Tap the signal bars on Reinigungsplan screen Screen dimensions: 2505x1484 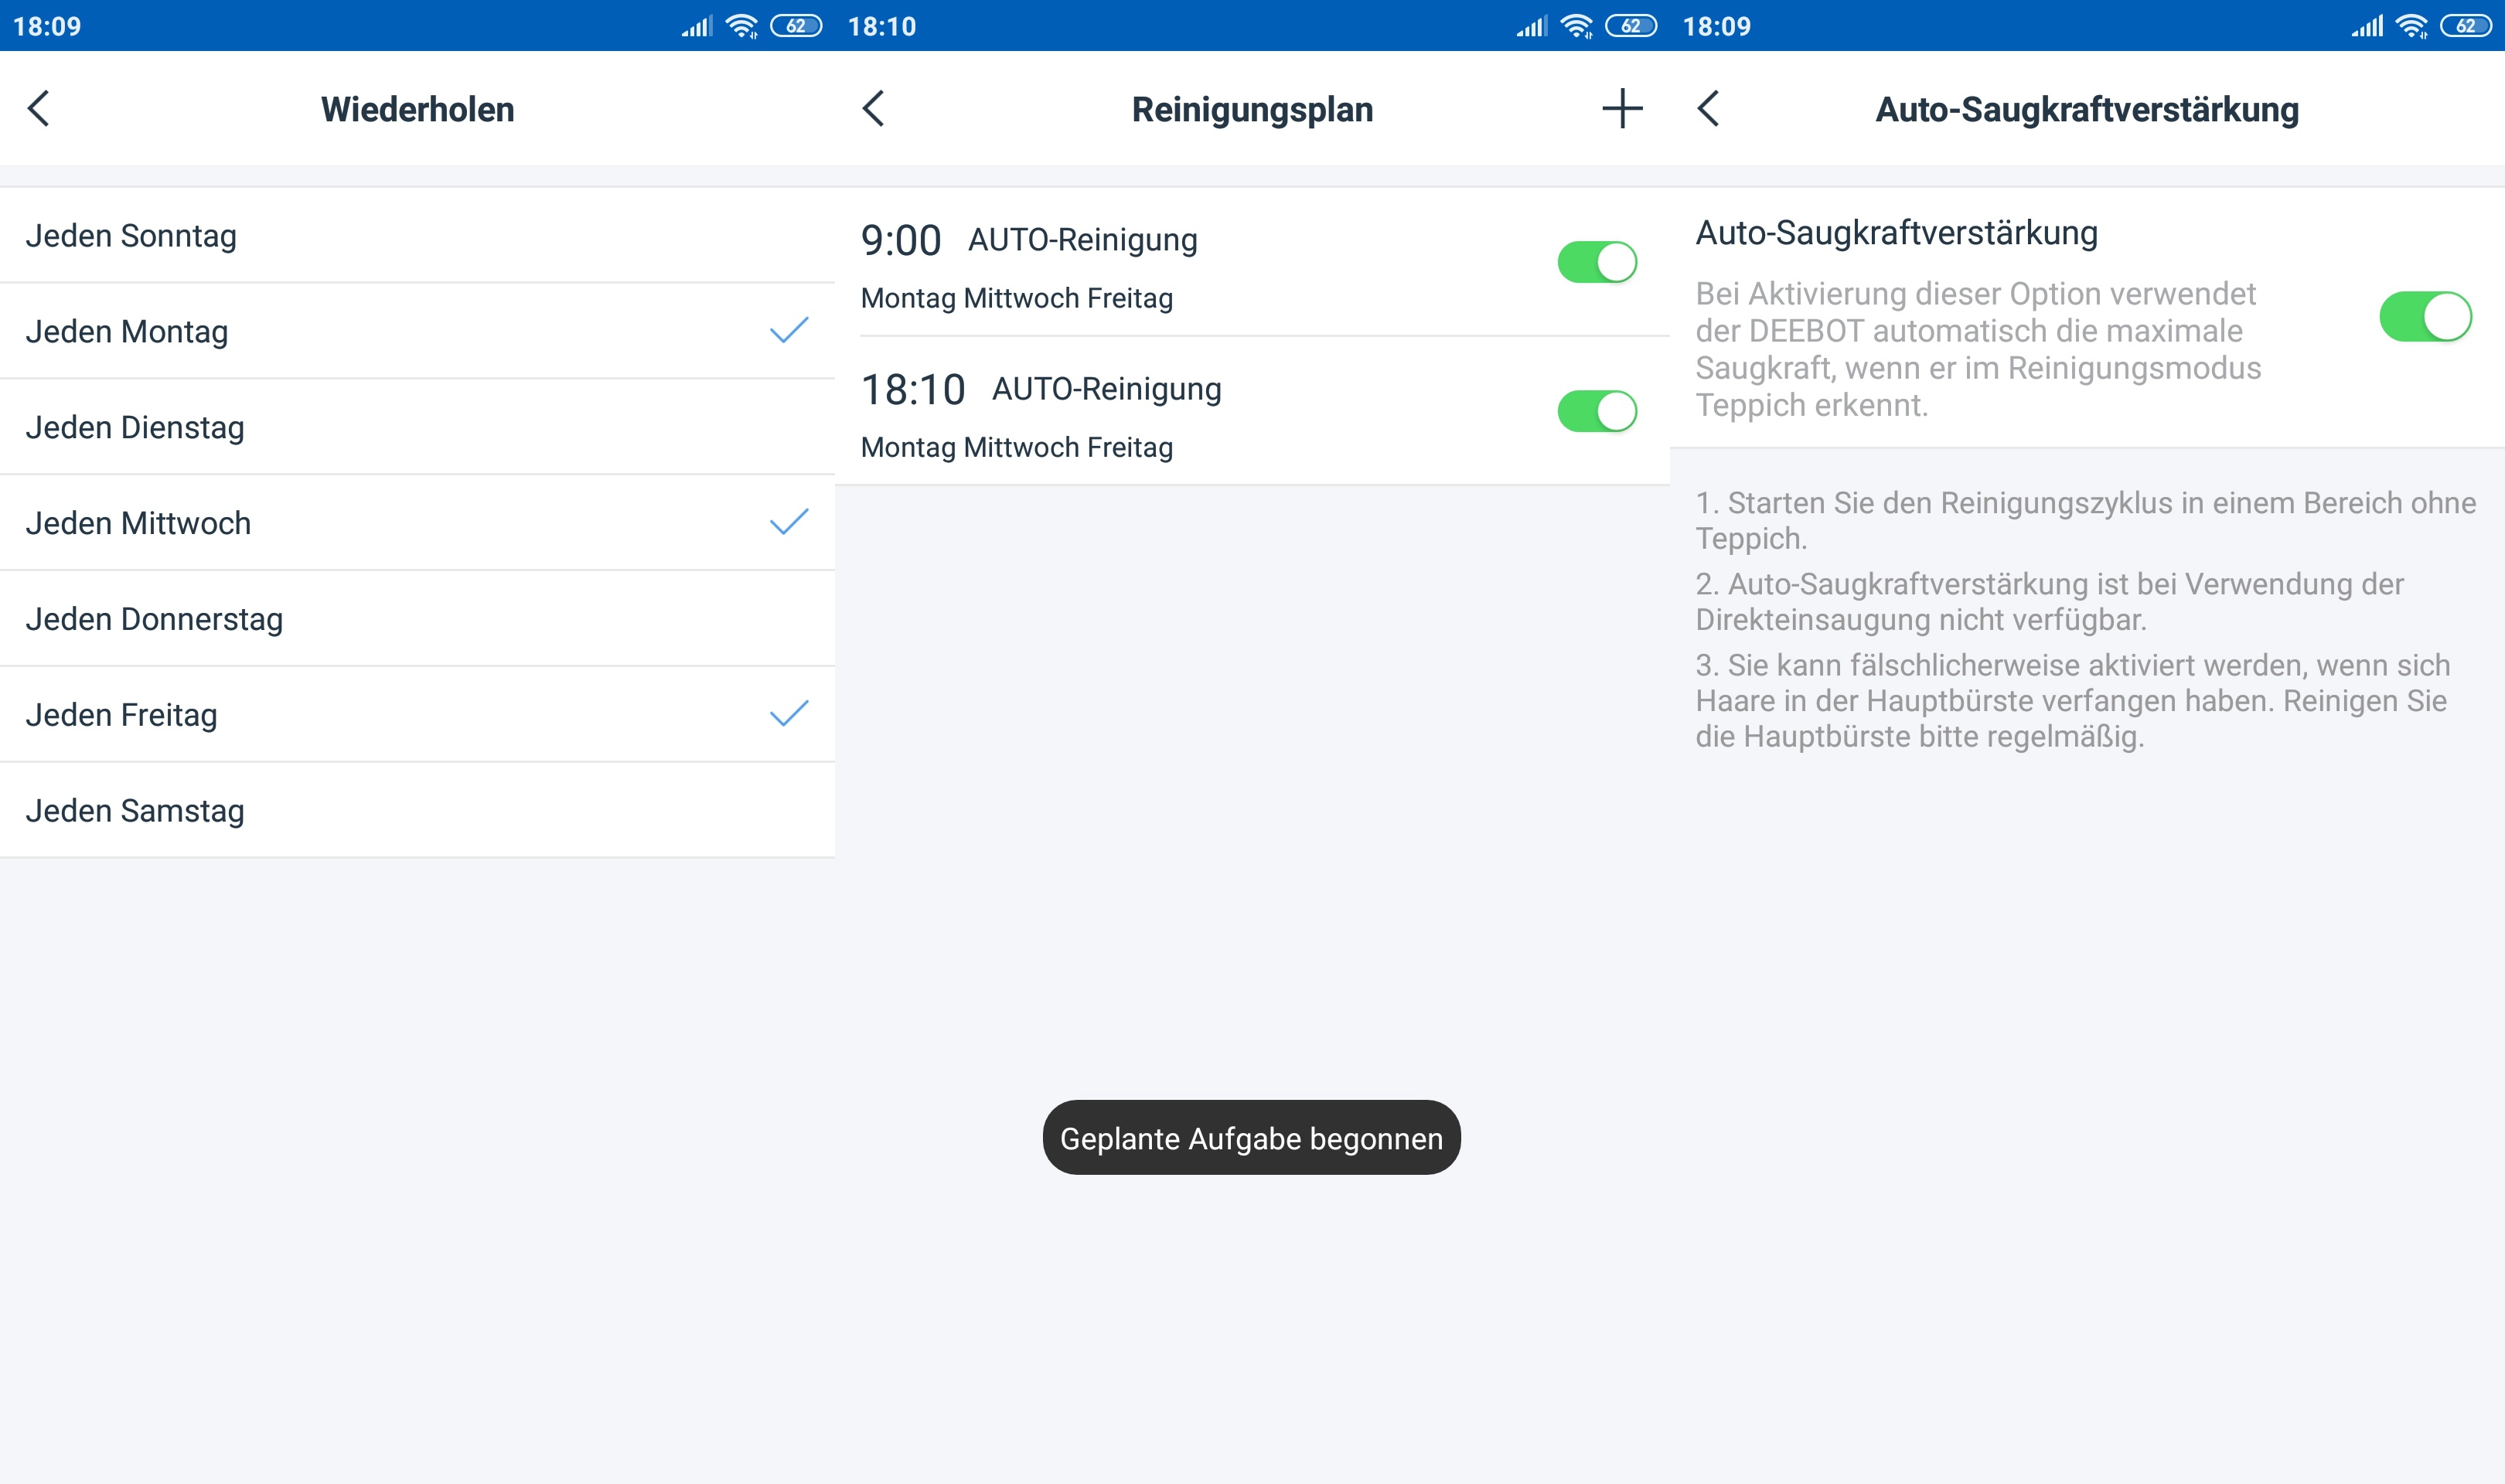[x=1532, y=26]
